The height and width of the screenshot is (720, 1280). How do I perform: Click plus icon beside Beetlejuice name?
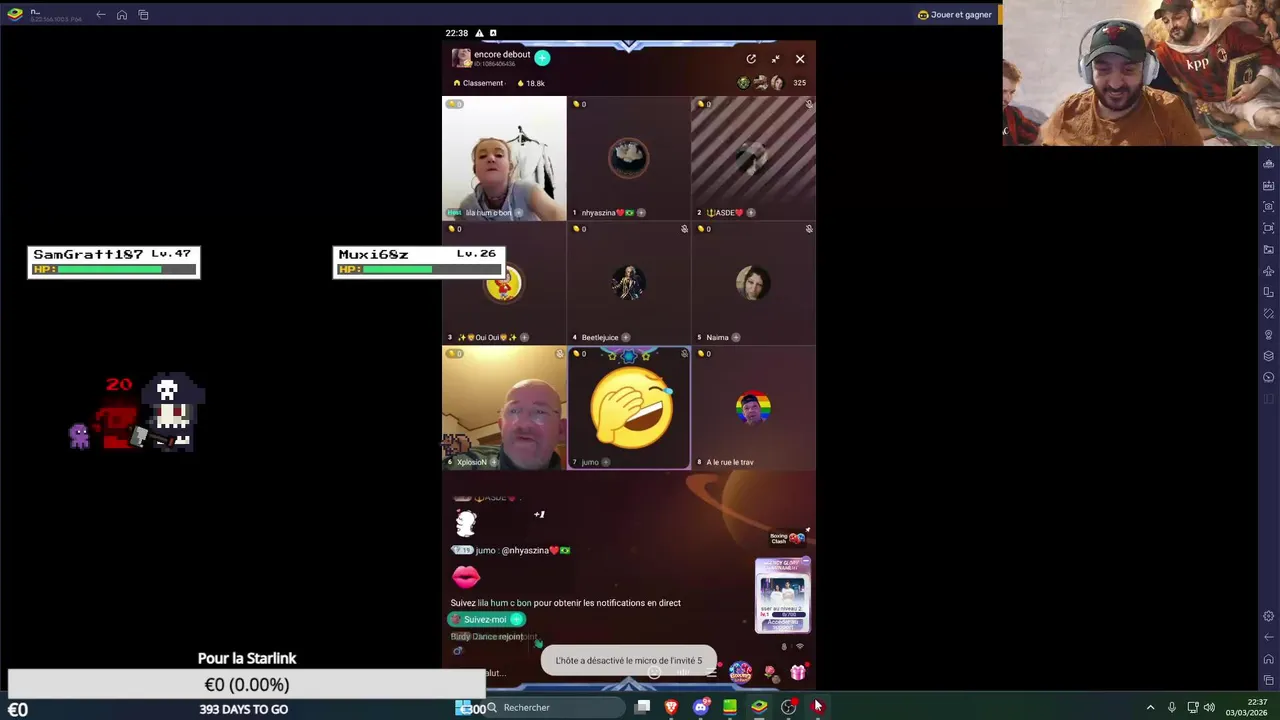pyautogui.click(x=626, y=338)
